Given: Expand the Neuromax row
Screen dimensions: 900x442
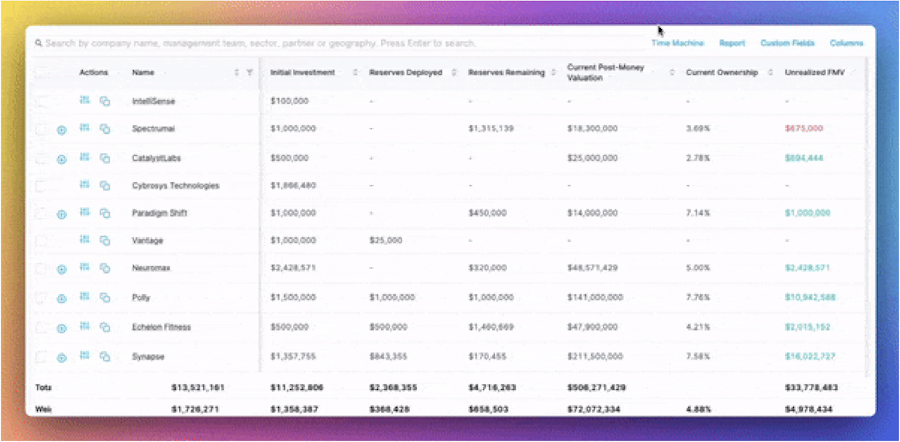Looking at the screenshot, I should click(x=62, y=269).
